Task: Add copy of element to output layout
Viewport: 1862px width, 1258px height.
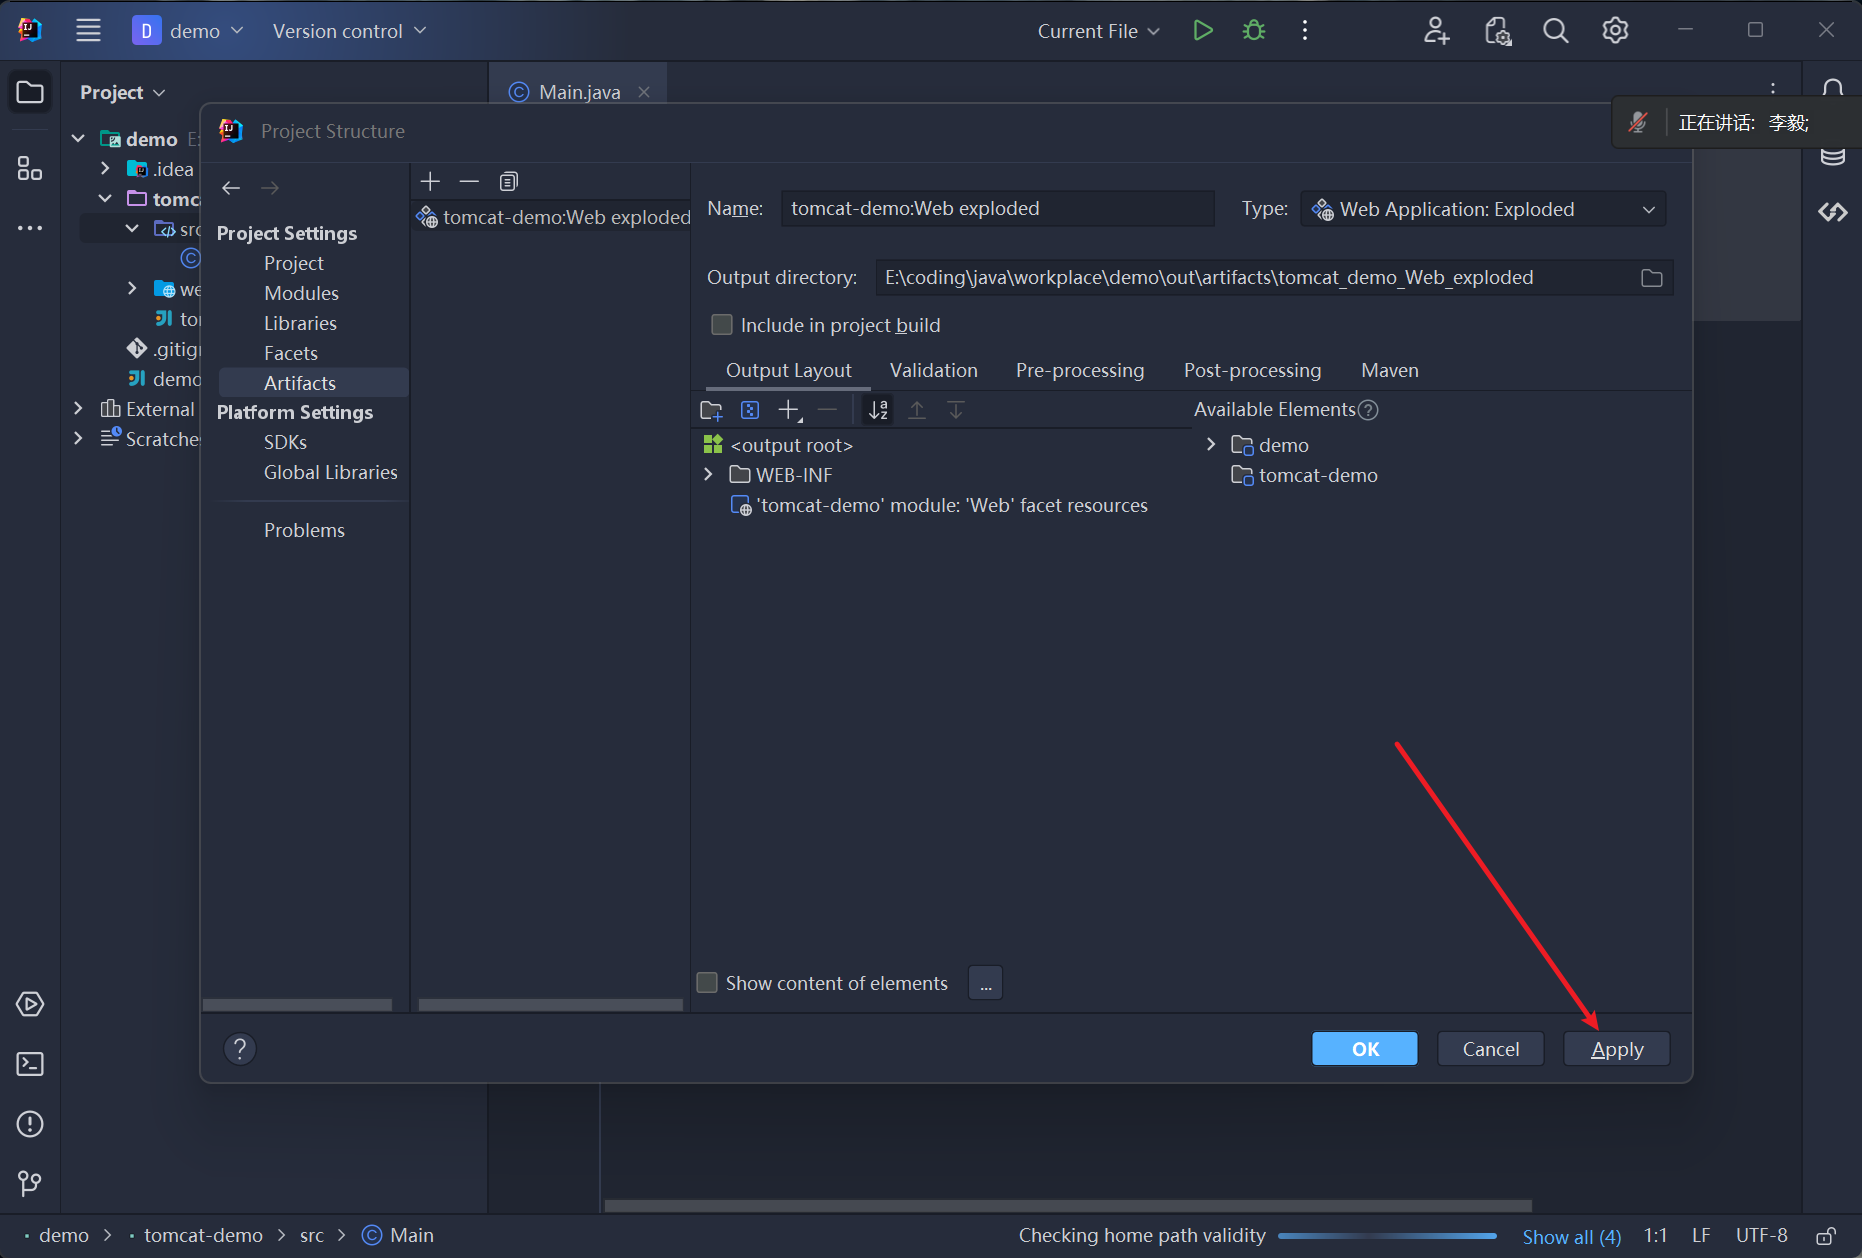Action: 790,410
